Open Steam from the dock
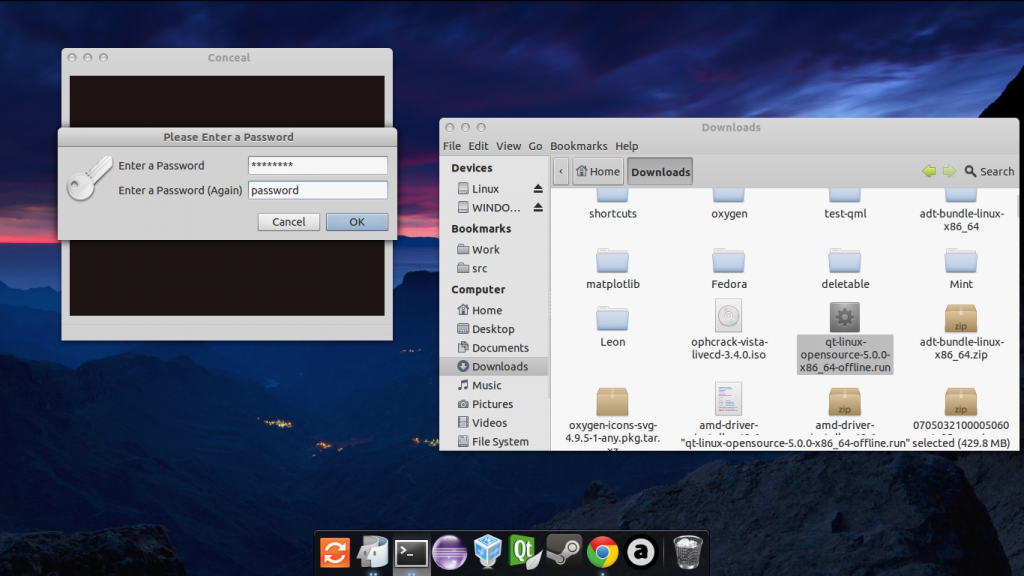 (563, 551)
